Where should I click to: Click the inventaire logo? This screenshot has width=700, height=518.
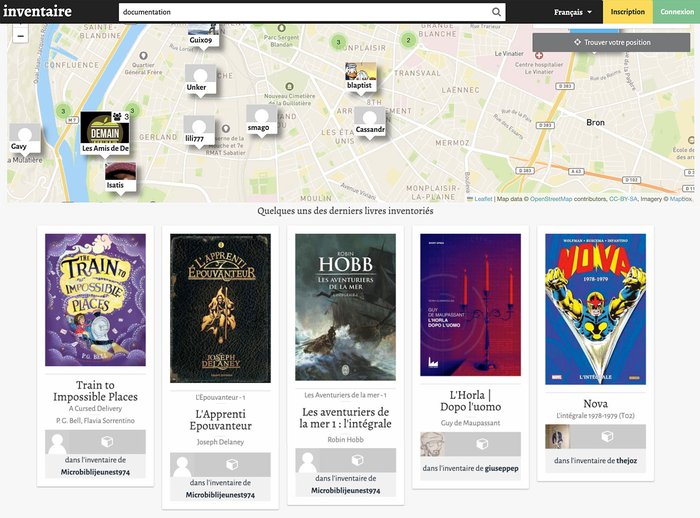pyautogui.click(x=37, y=11)
